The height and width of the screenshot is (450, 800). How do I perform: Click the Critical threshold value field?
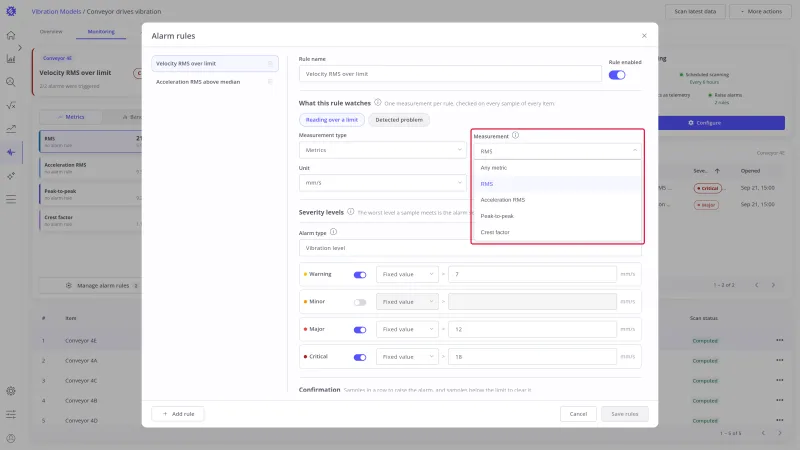532,357
